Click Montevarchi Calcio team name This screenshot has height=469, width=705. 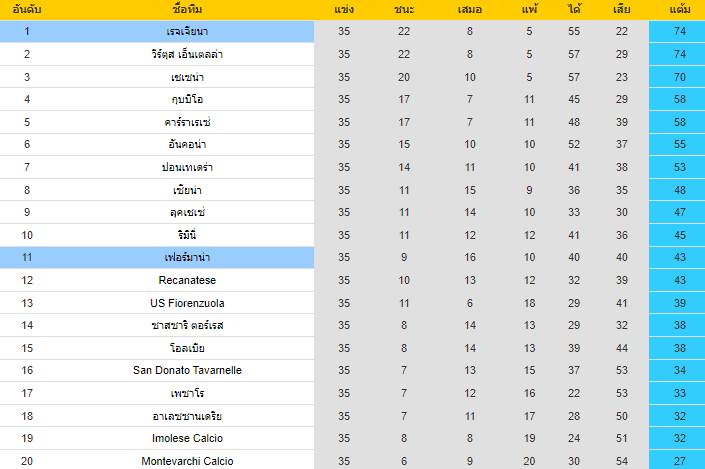click(187, 460)
